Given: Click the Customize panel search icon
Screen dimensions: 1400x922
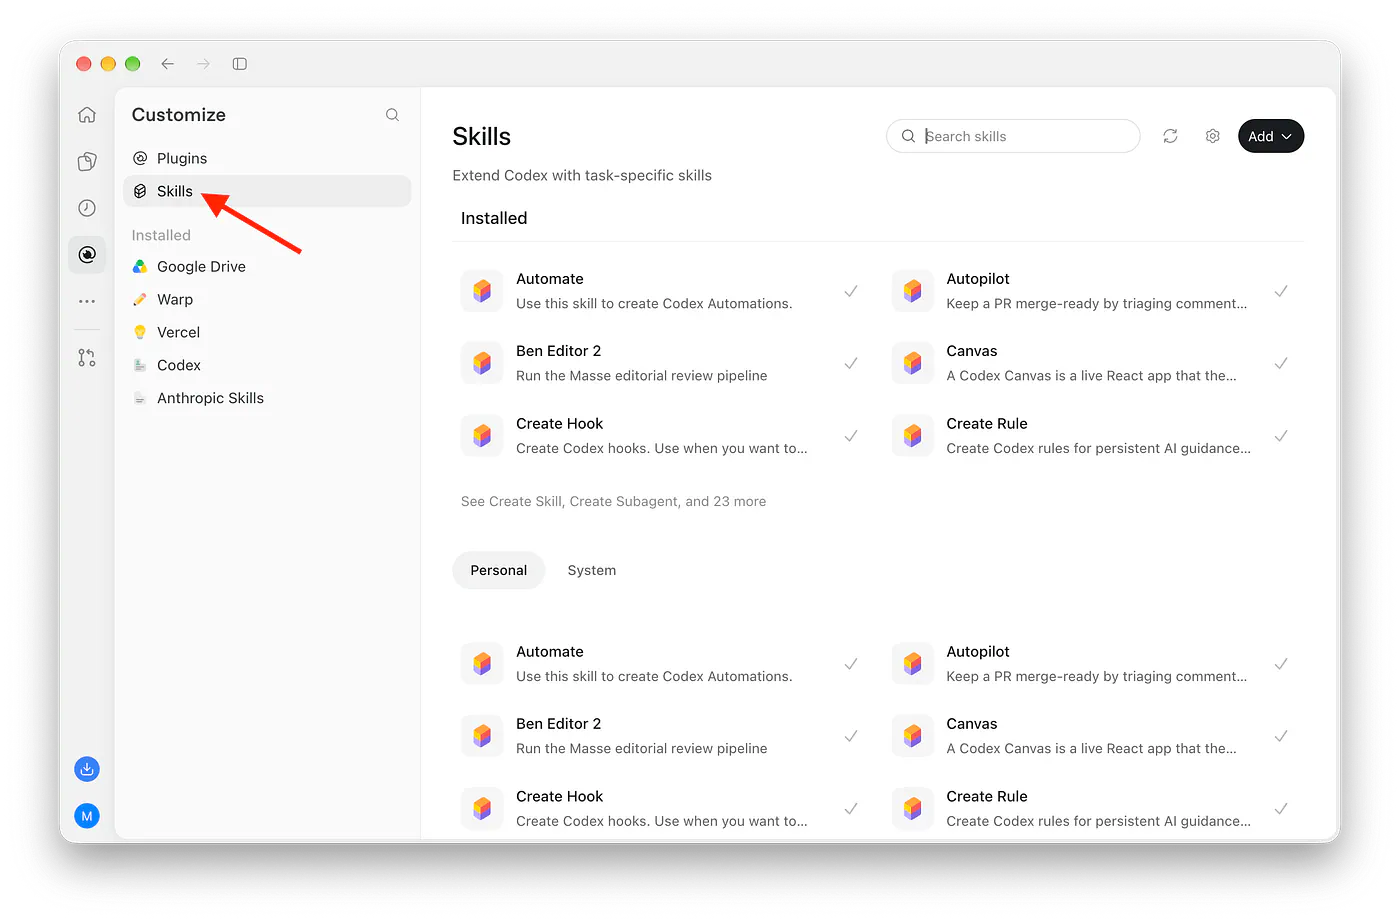Looking at the screenshot, I should (392, 115).
